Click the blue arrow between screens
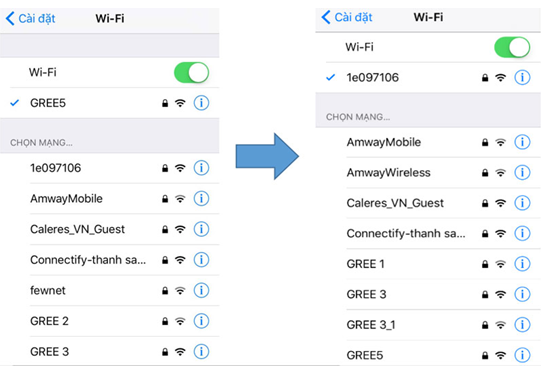 pyautogui.click(x=267, y=156)
